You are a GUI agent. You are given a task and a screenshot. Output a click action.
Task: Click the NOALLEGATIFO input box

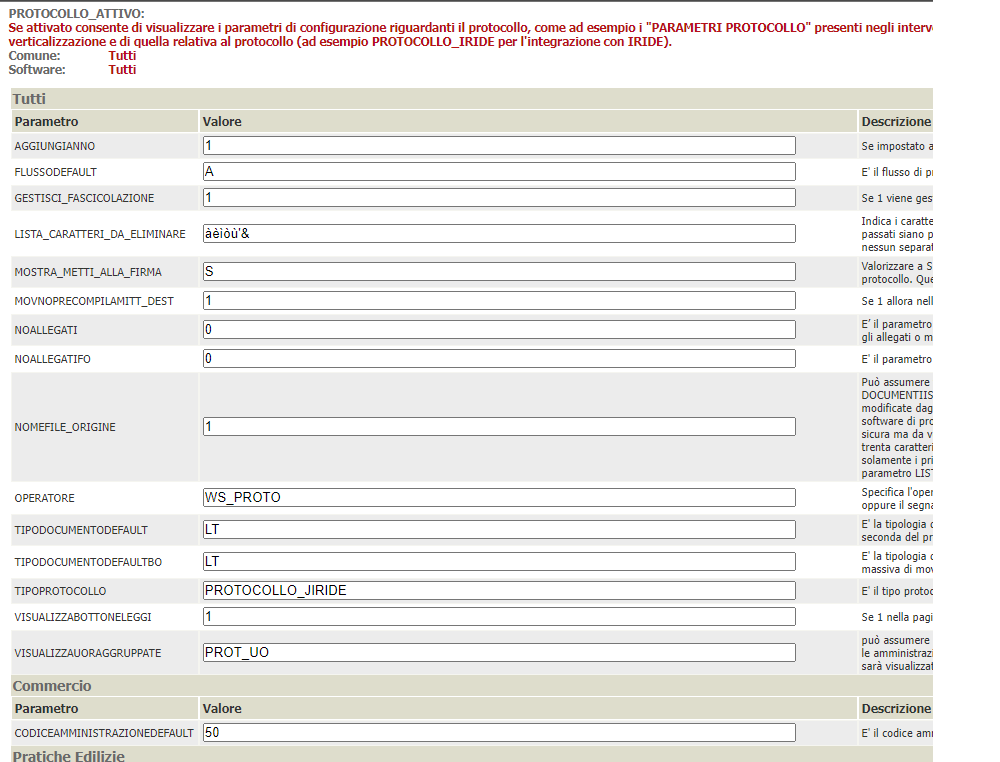coord(498,359)
